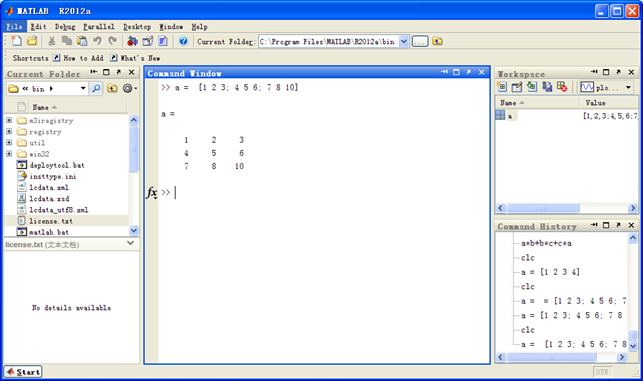Click the blue Help question mark icon
Viewport: 643px width, 381px height.
[183, 41]
